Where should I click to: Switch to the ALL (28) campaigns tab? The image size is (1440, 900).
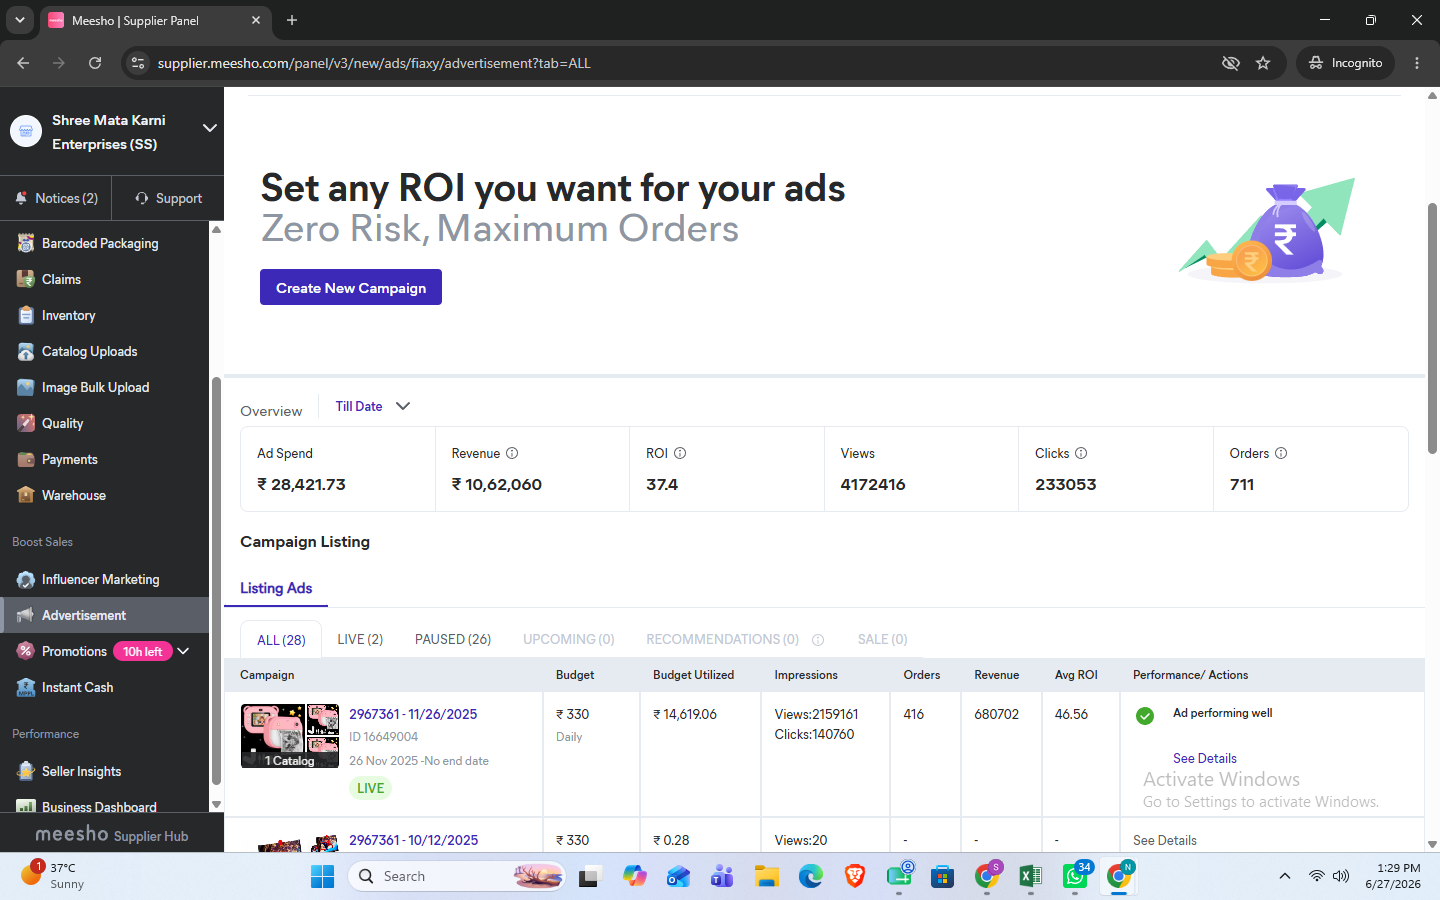281,640
